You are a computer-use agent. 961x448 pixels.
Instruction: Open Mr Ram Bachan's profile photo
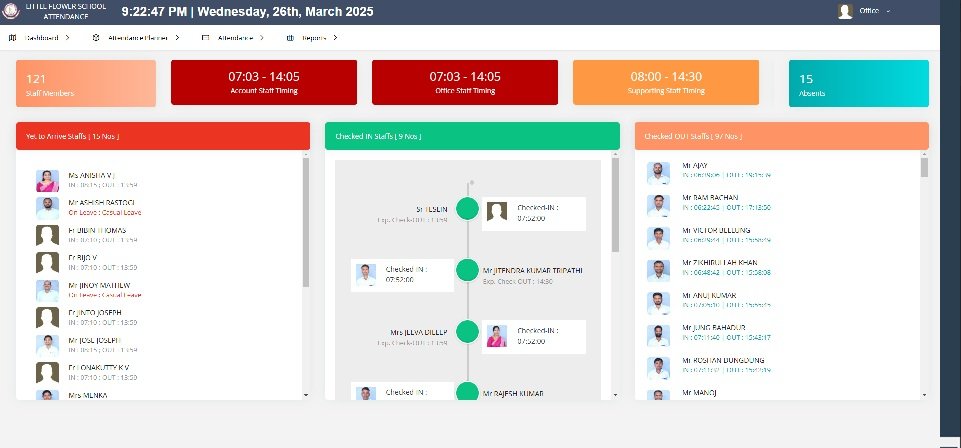tap(658, 206)
